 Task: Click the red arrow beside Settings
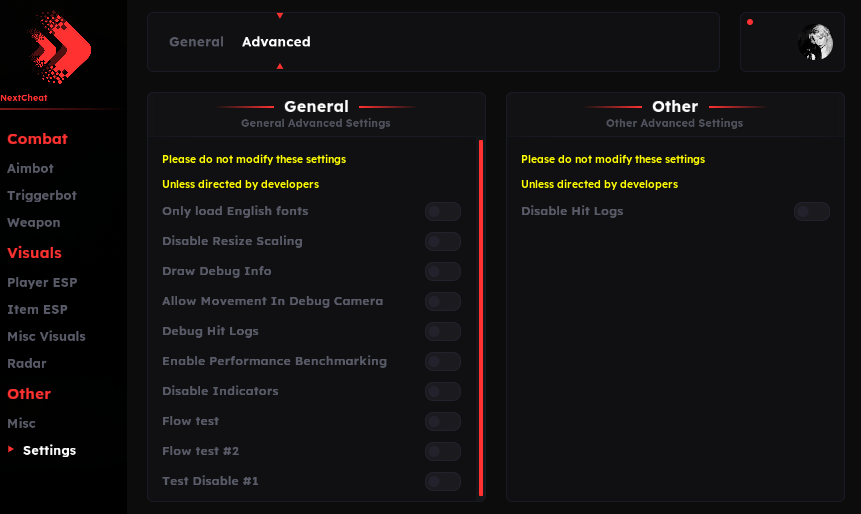pos(11,450)
